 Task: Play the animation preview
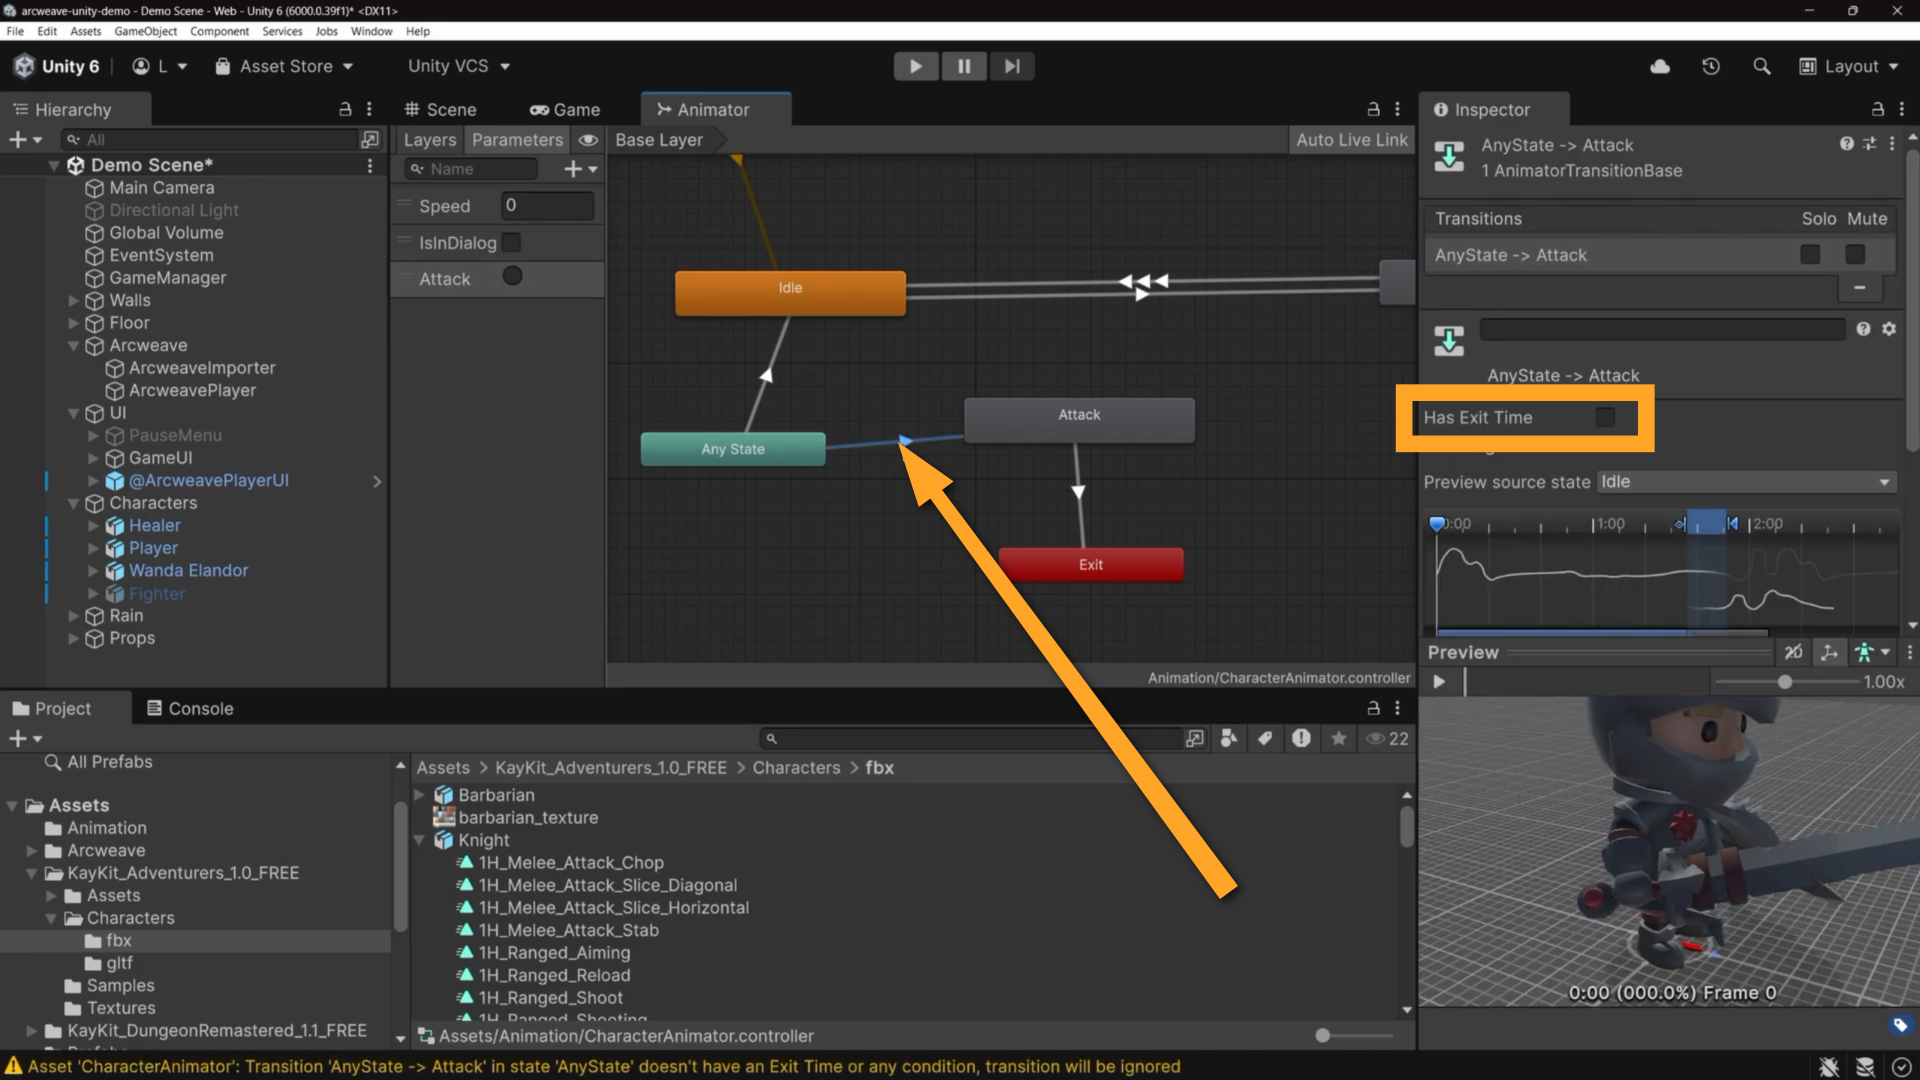pos(1439,682)
